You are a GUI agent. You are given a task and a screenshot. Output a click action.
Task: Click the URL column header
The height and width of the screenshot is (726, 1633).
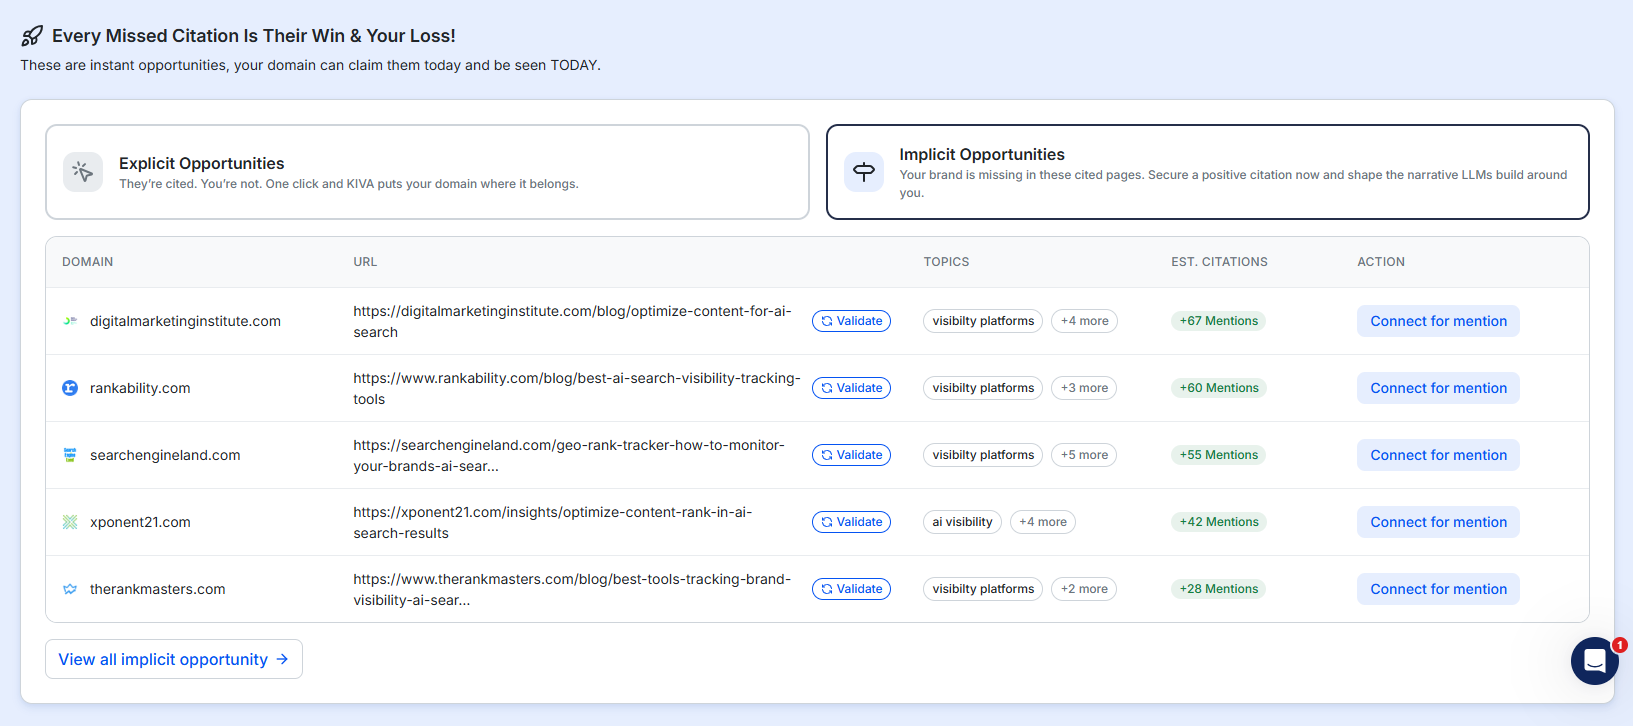tap(365, 262)
